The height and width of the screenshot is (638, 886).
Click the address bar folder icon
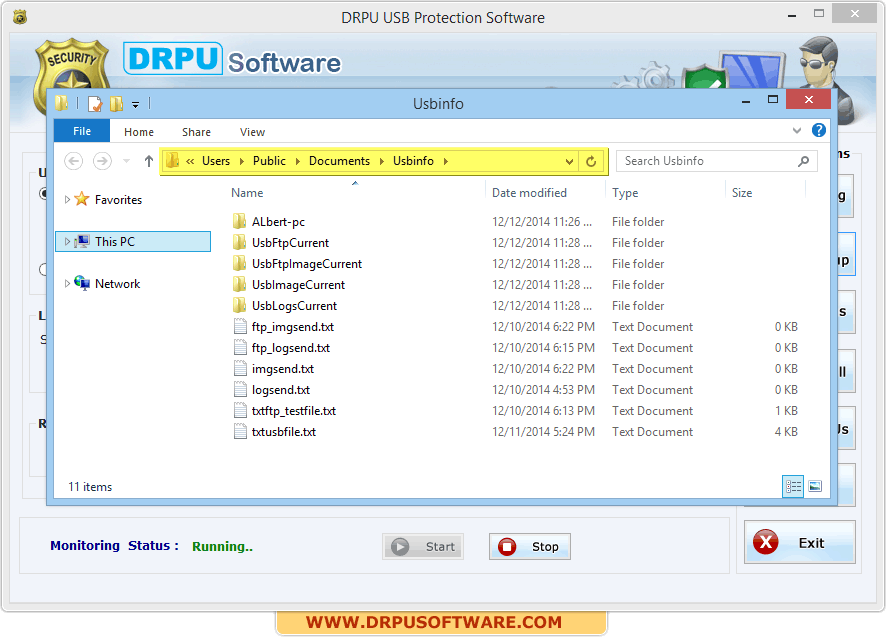click(x=173, y=161)
